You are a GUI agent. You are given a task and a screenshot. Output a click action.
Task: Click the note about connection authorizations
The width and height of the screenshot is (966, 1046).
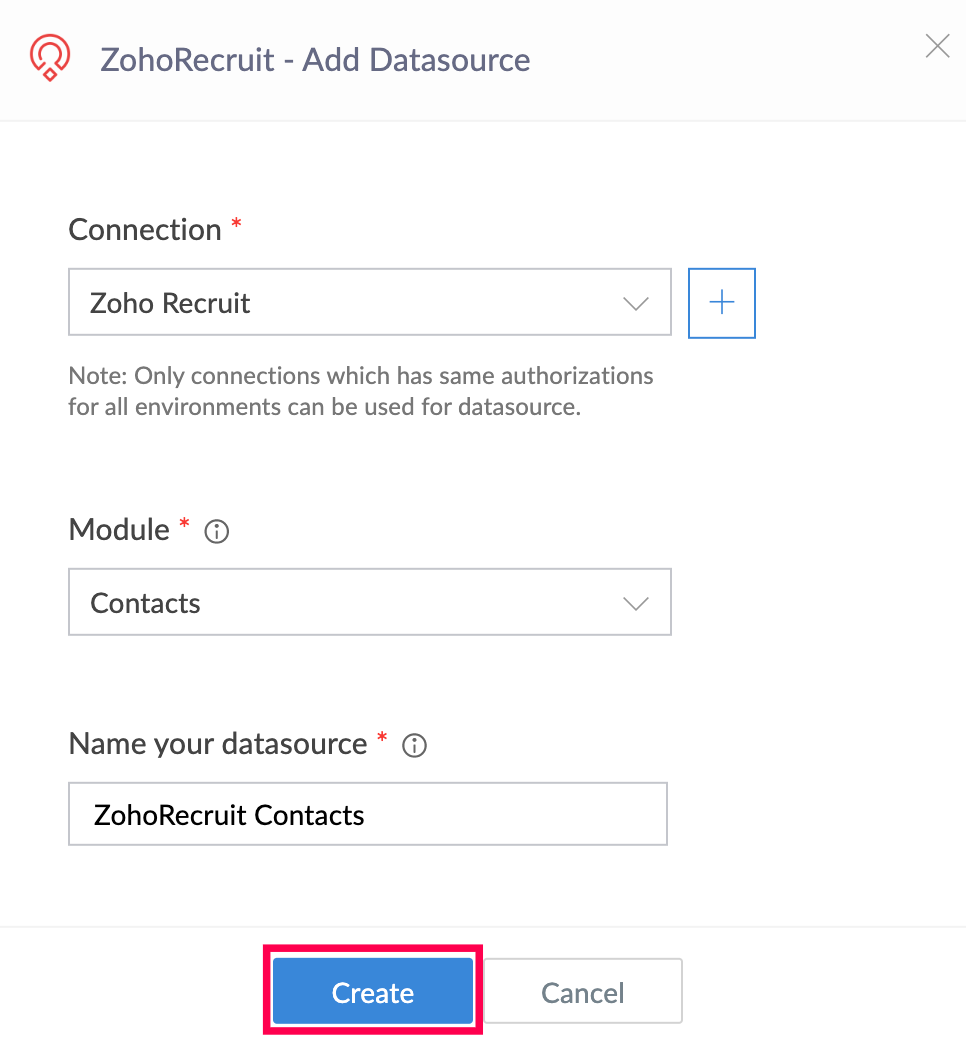click(x=360, y=391)
